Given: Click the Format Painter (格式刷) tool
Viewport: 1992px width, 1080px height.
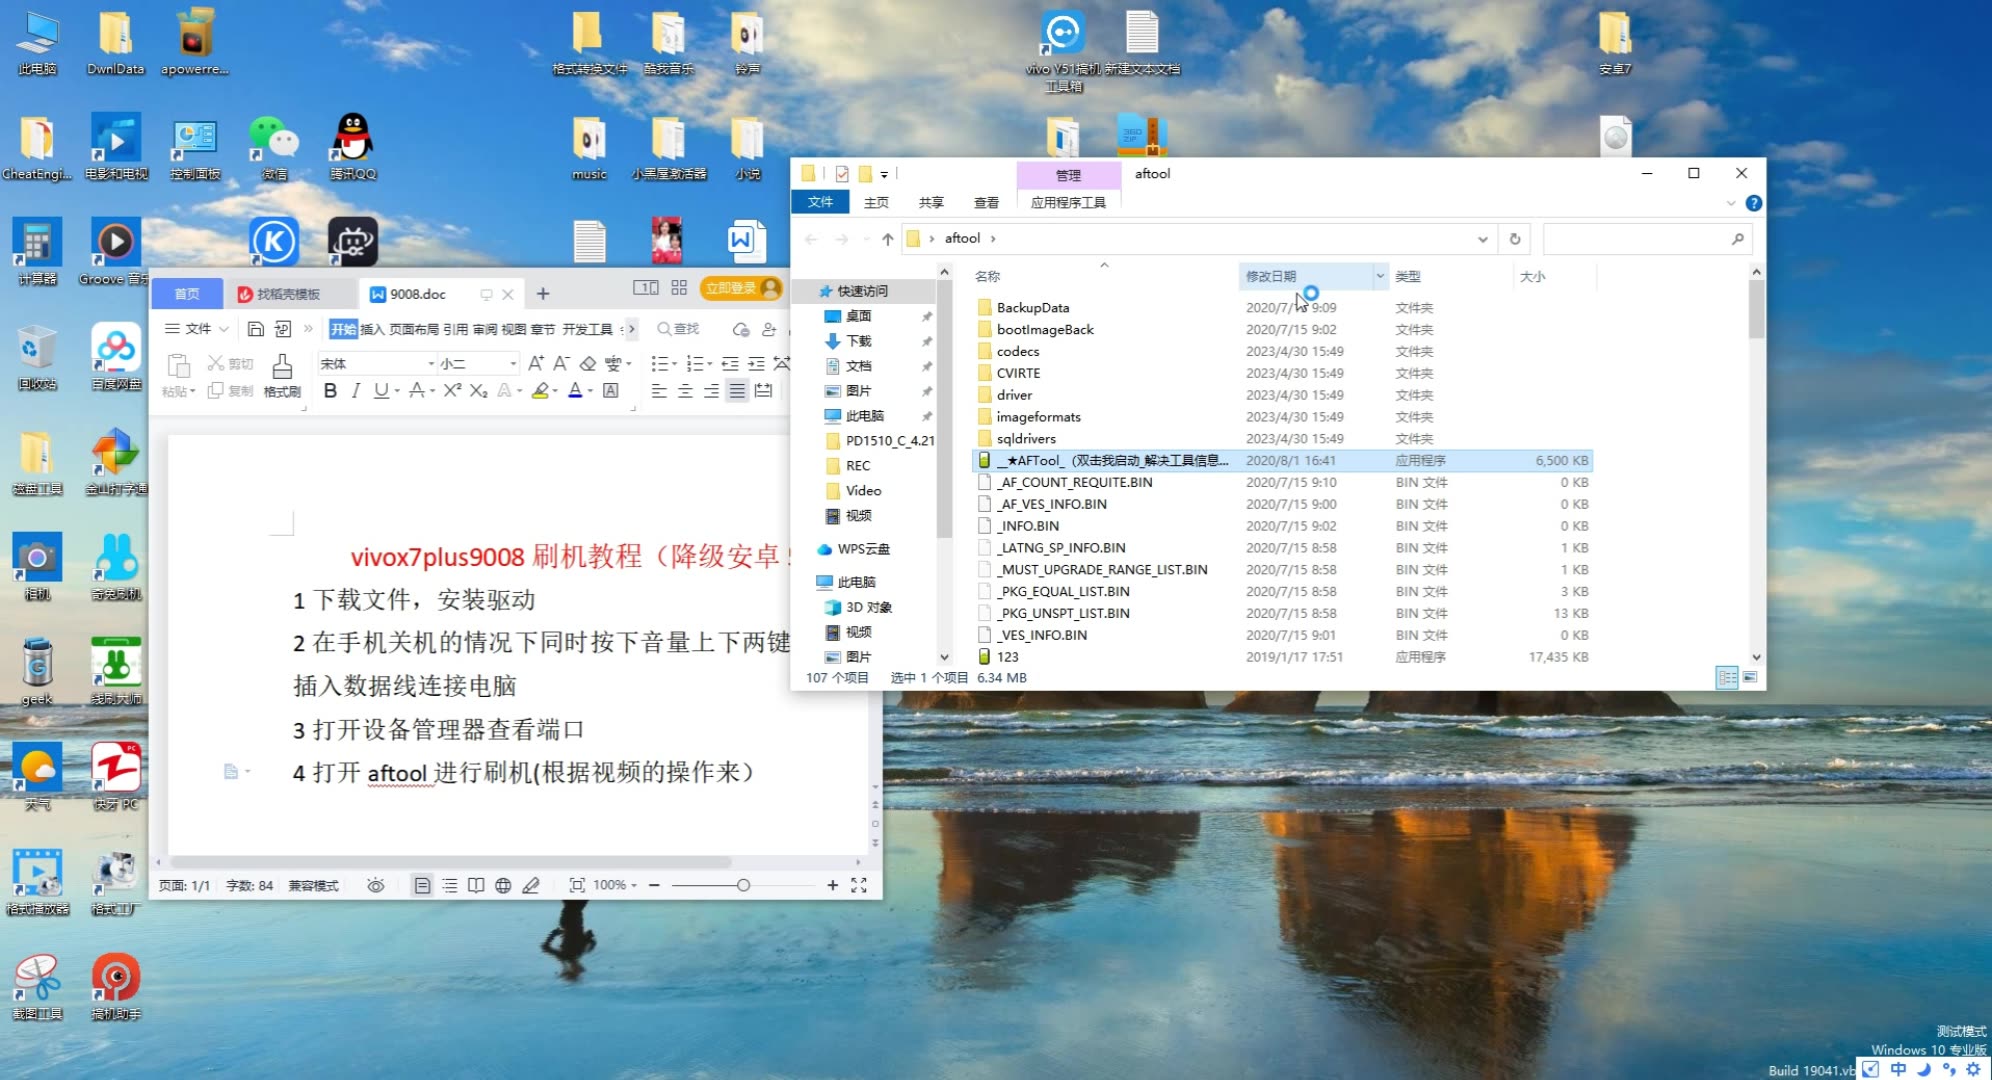Looking at the screenshot, I should click(282, 376).
